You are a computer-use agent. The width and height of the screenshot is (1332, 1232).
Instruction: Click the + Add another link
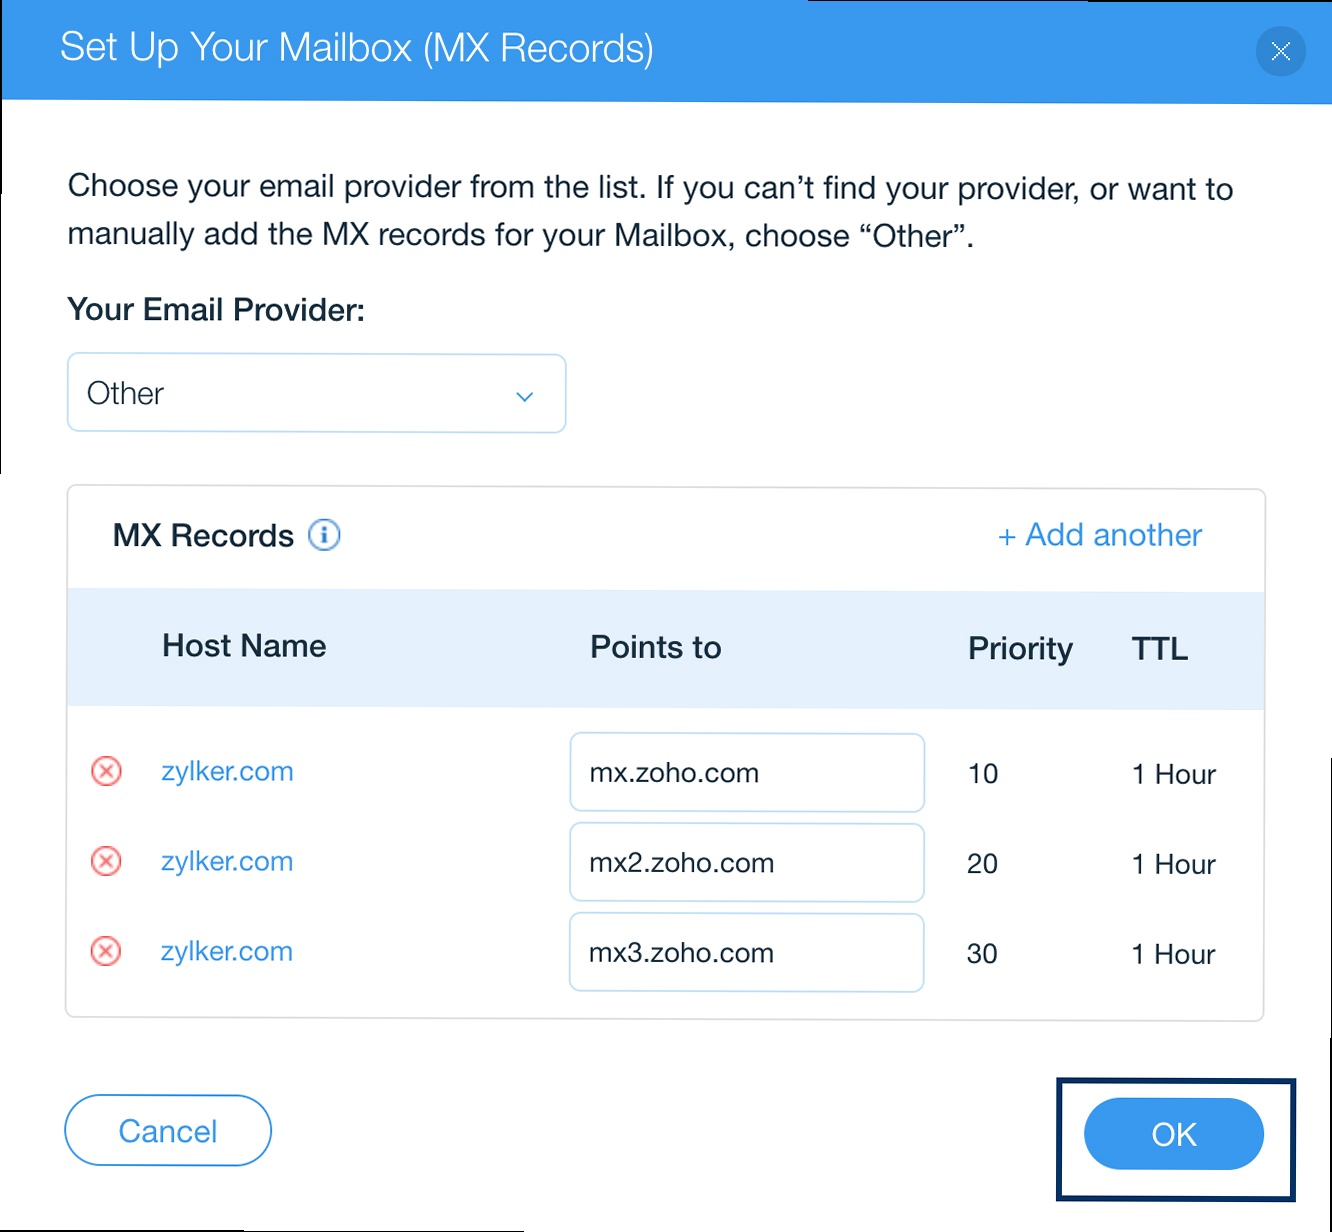(x=1100, y=535)
